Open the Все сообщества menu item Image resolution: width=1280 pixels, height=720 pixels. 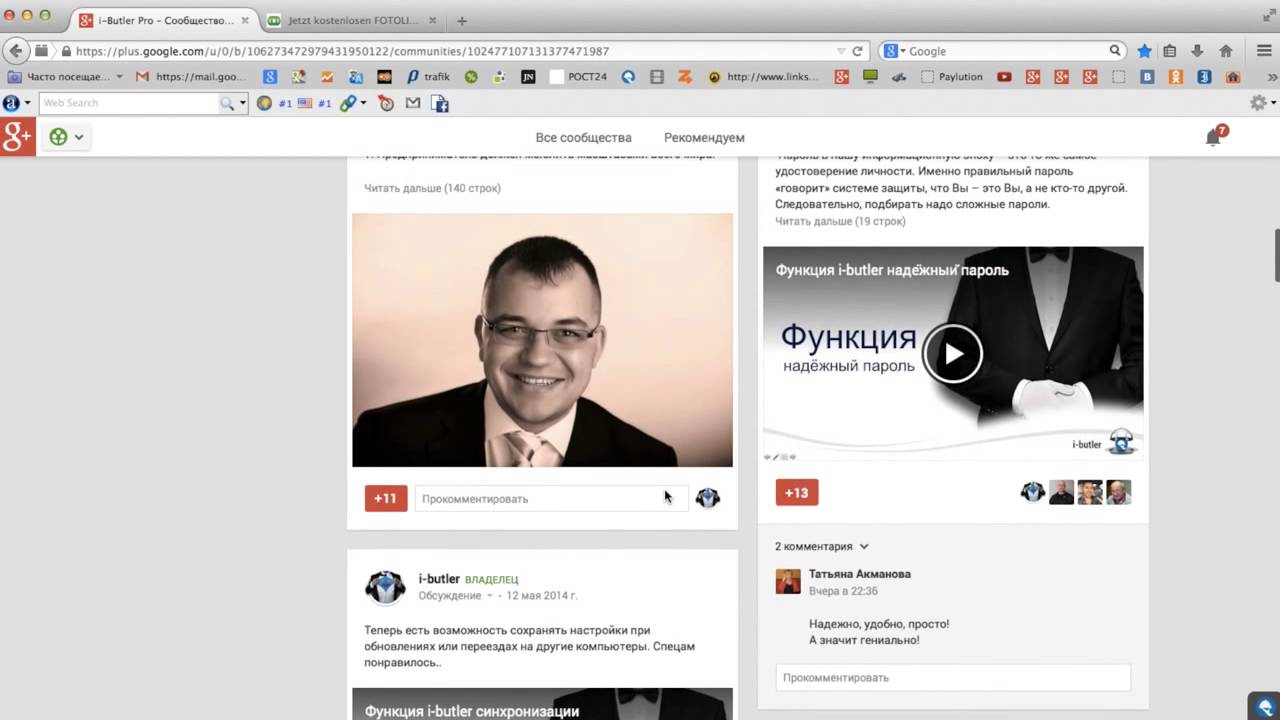[x=584, y=137]
